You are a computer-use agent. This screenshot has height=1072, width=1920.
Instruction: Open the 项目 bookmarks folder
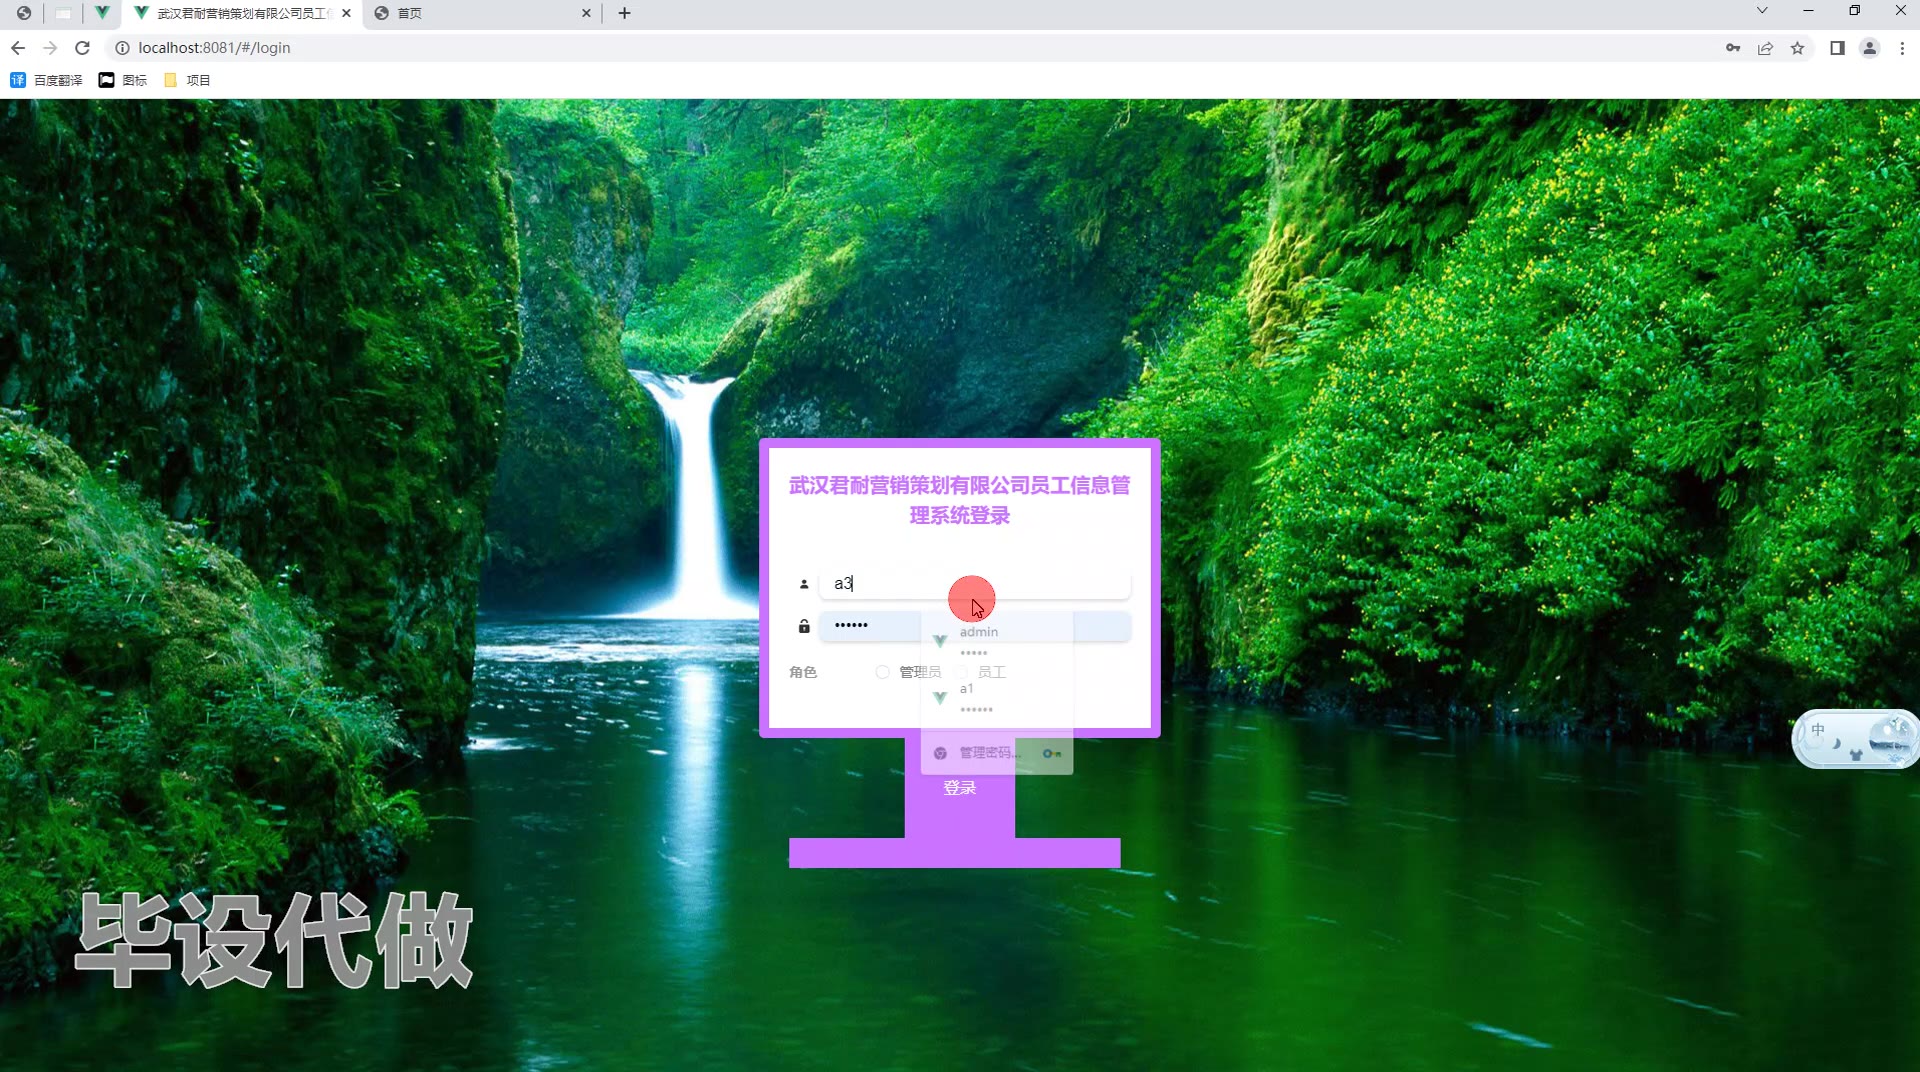187,80
